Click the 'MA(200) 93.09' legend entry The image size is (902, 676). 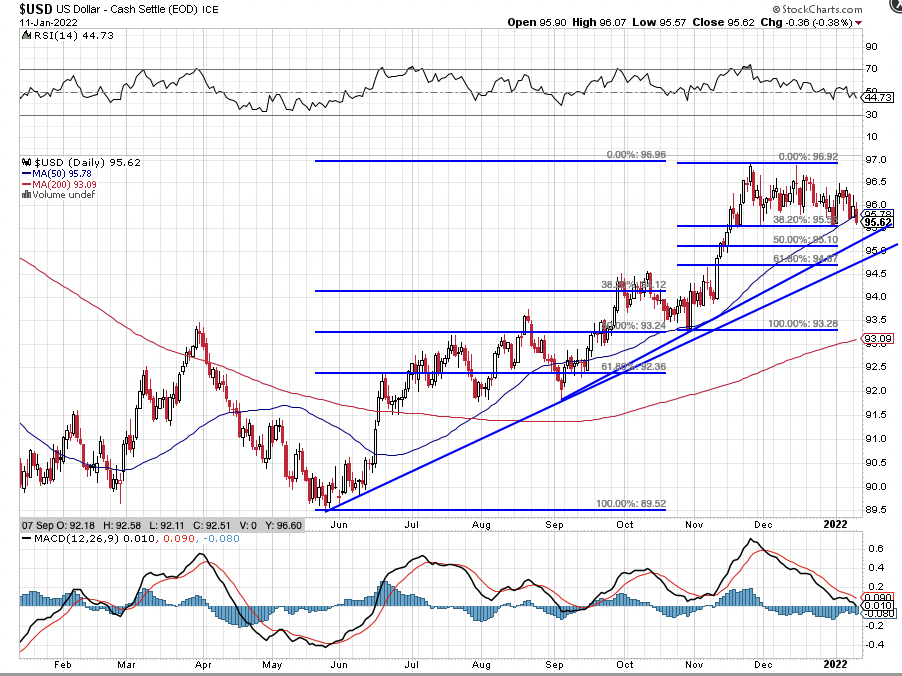(64, 184)
